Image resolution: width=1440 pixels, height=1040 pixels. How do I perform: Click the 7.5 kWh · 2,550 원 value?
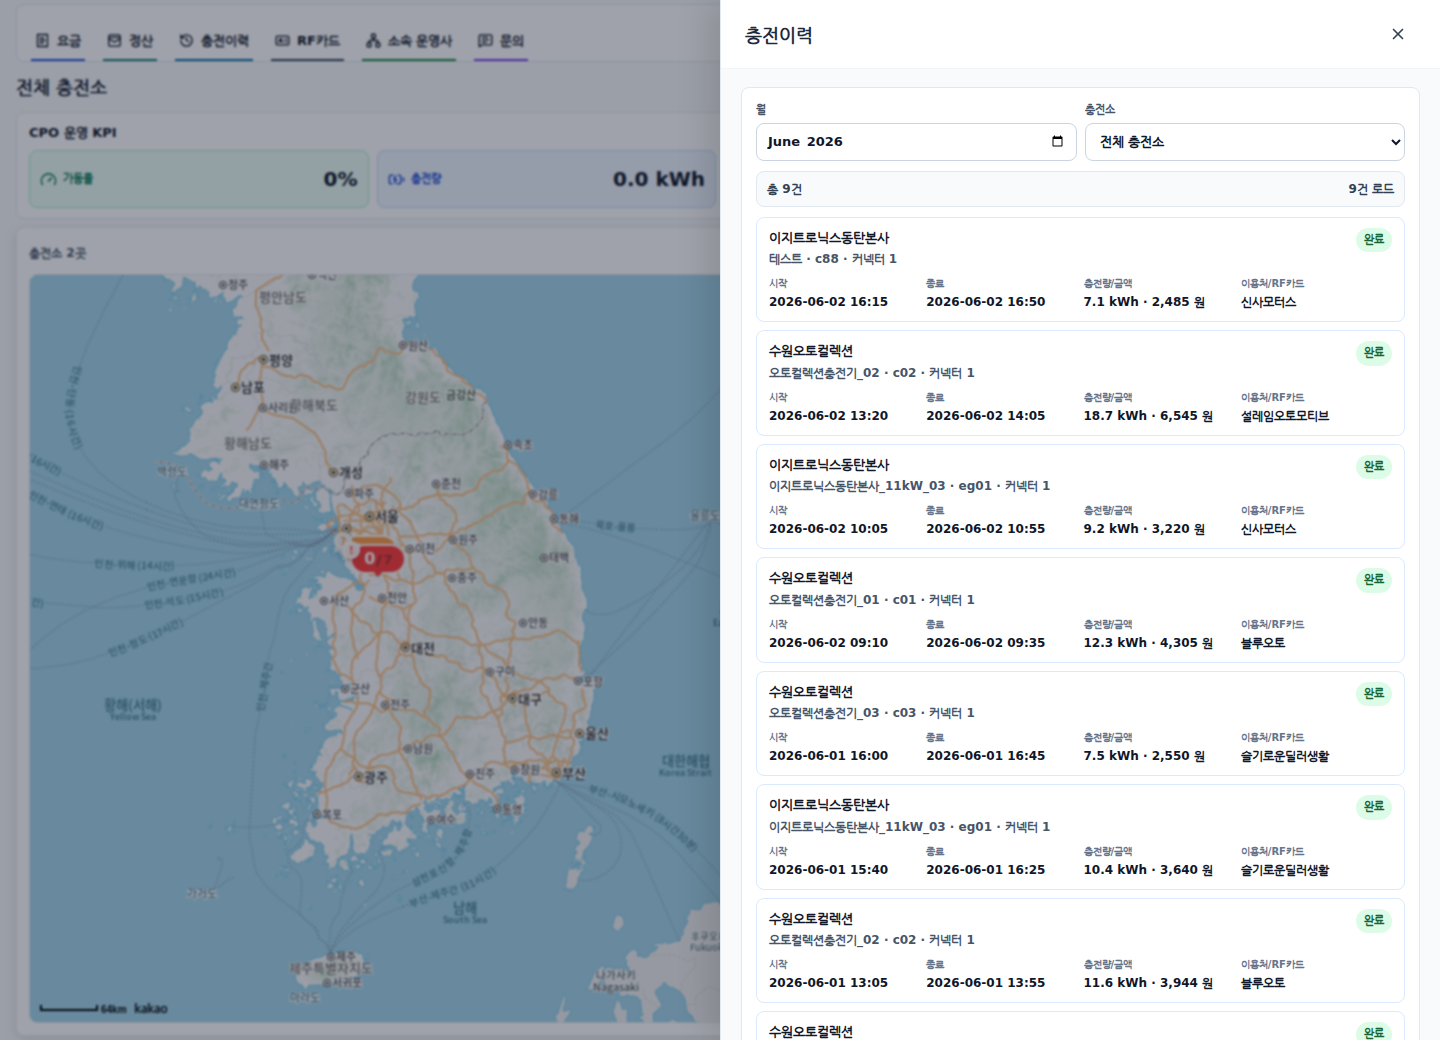pos(1144,756)
